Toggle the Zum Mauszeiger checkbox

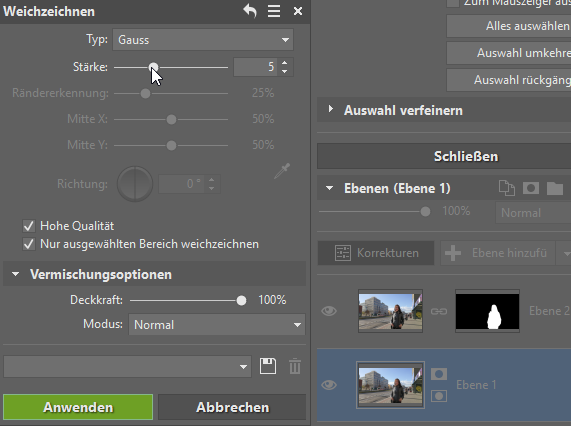(x=453, y=3)
